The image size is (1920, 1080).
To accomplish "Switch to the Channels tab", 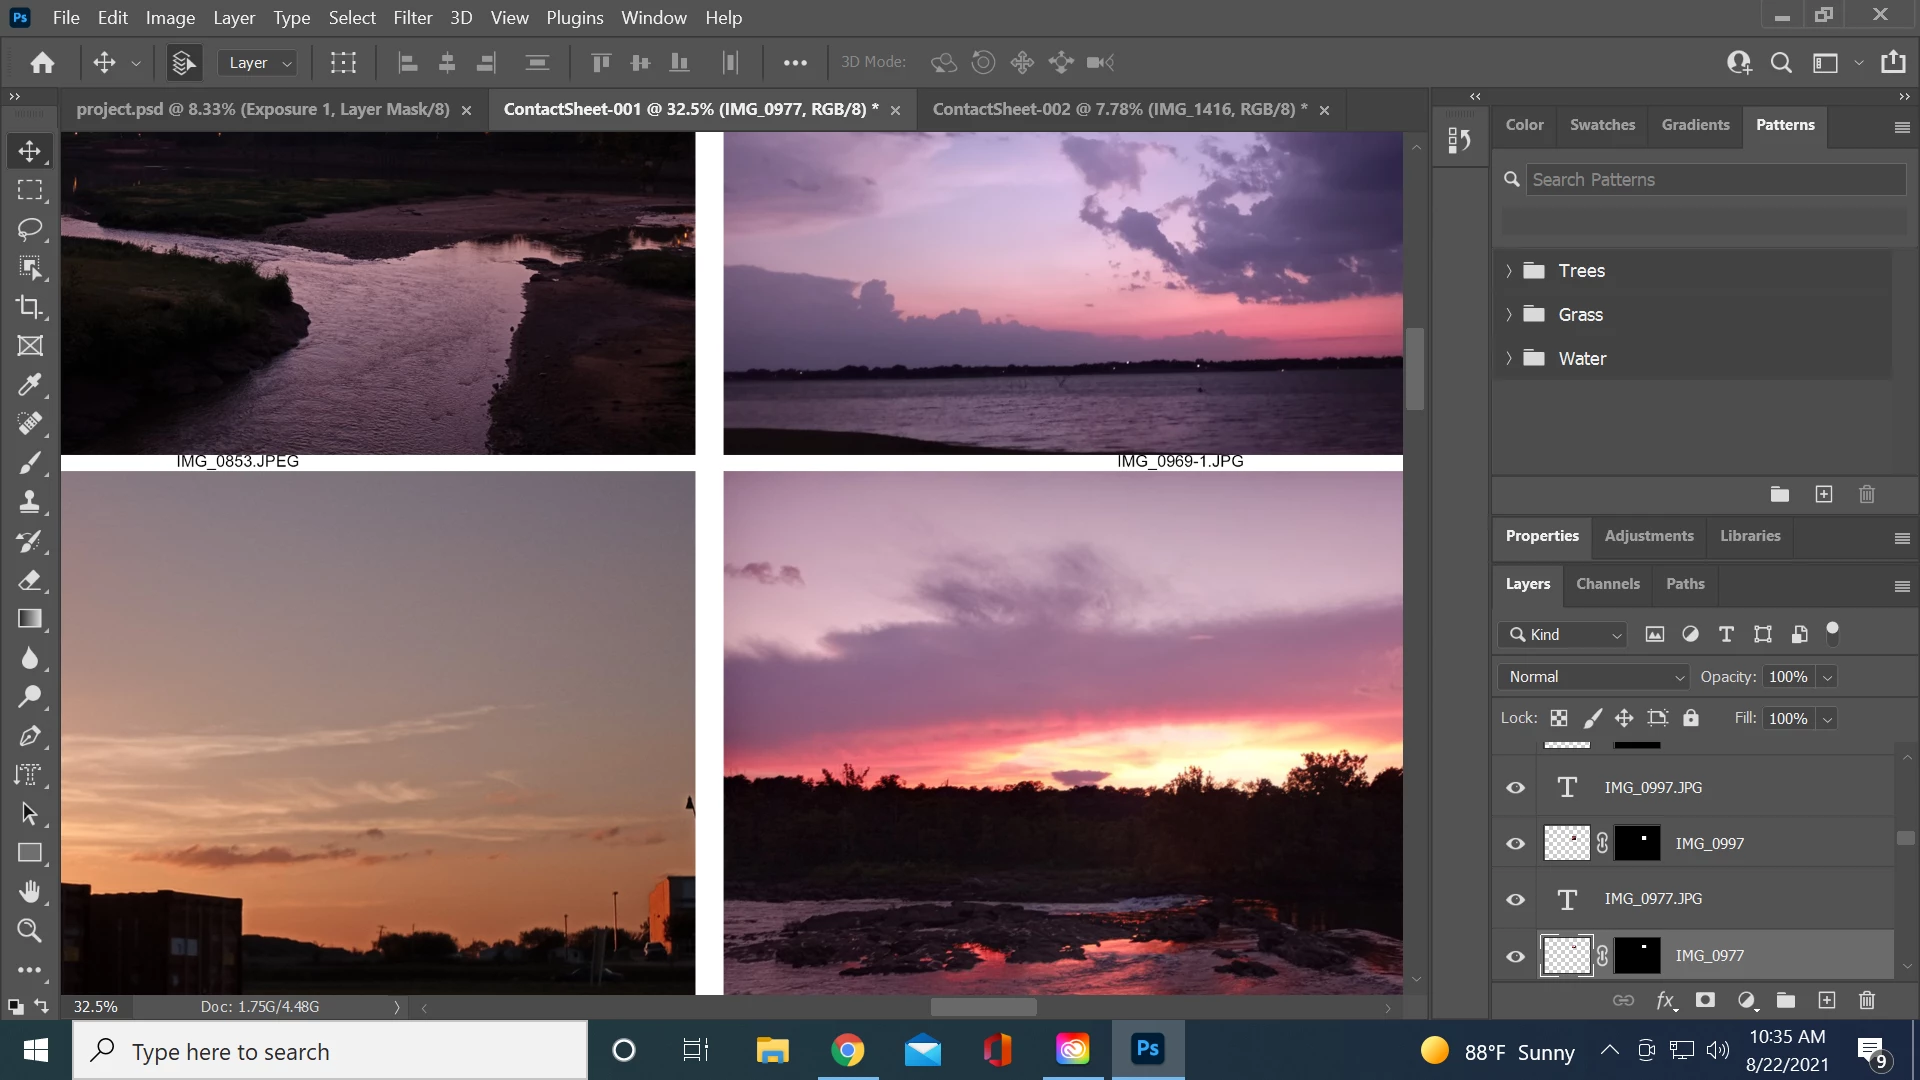I will (1607, 584).
